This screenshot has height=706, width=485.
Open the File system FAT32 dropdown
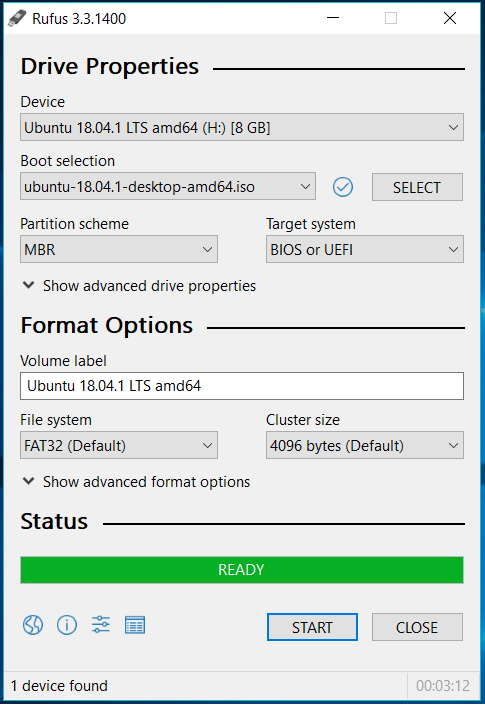[x=119, y=445]
